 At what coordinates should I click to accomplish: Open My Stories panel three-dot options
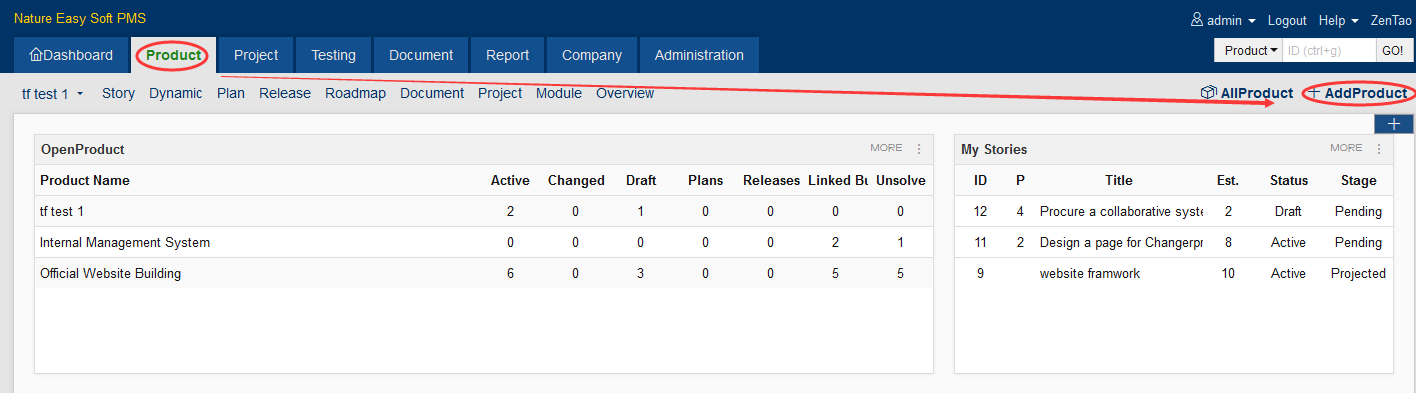(x=1379, y=148)
